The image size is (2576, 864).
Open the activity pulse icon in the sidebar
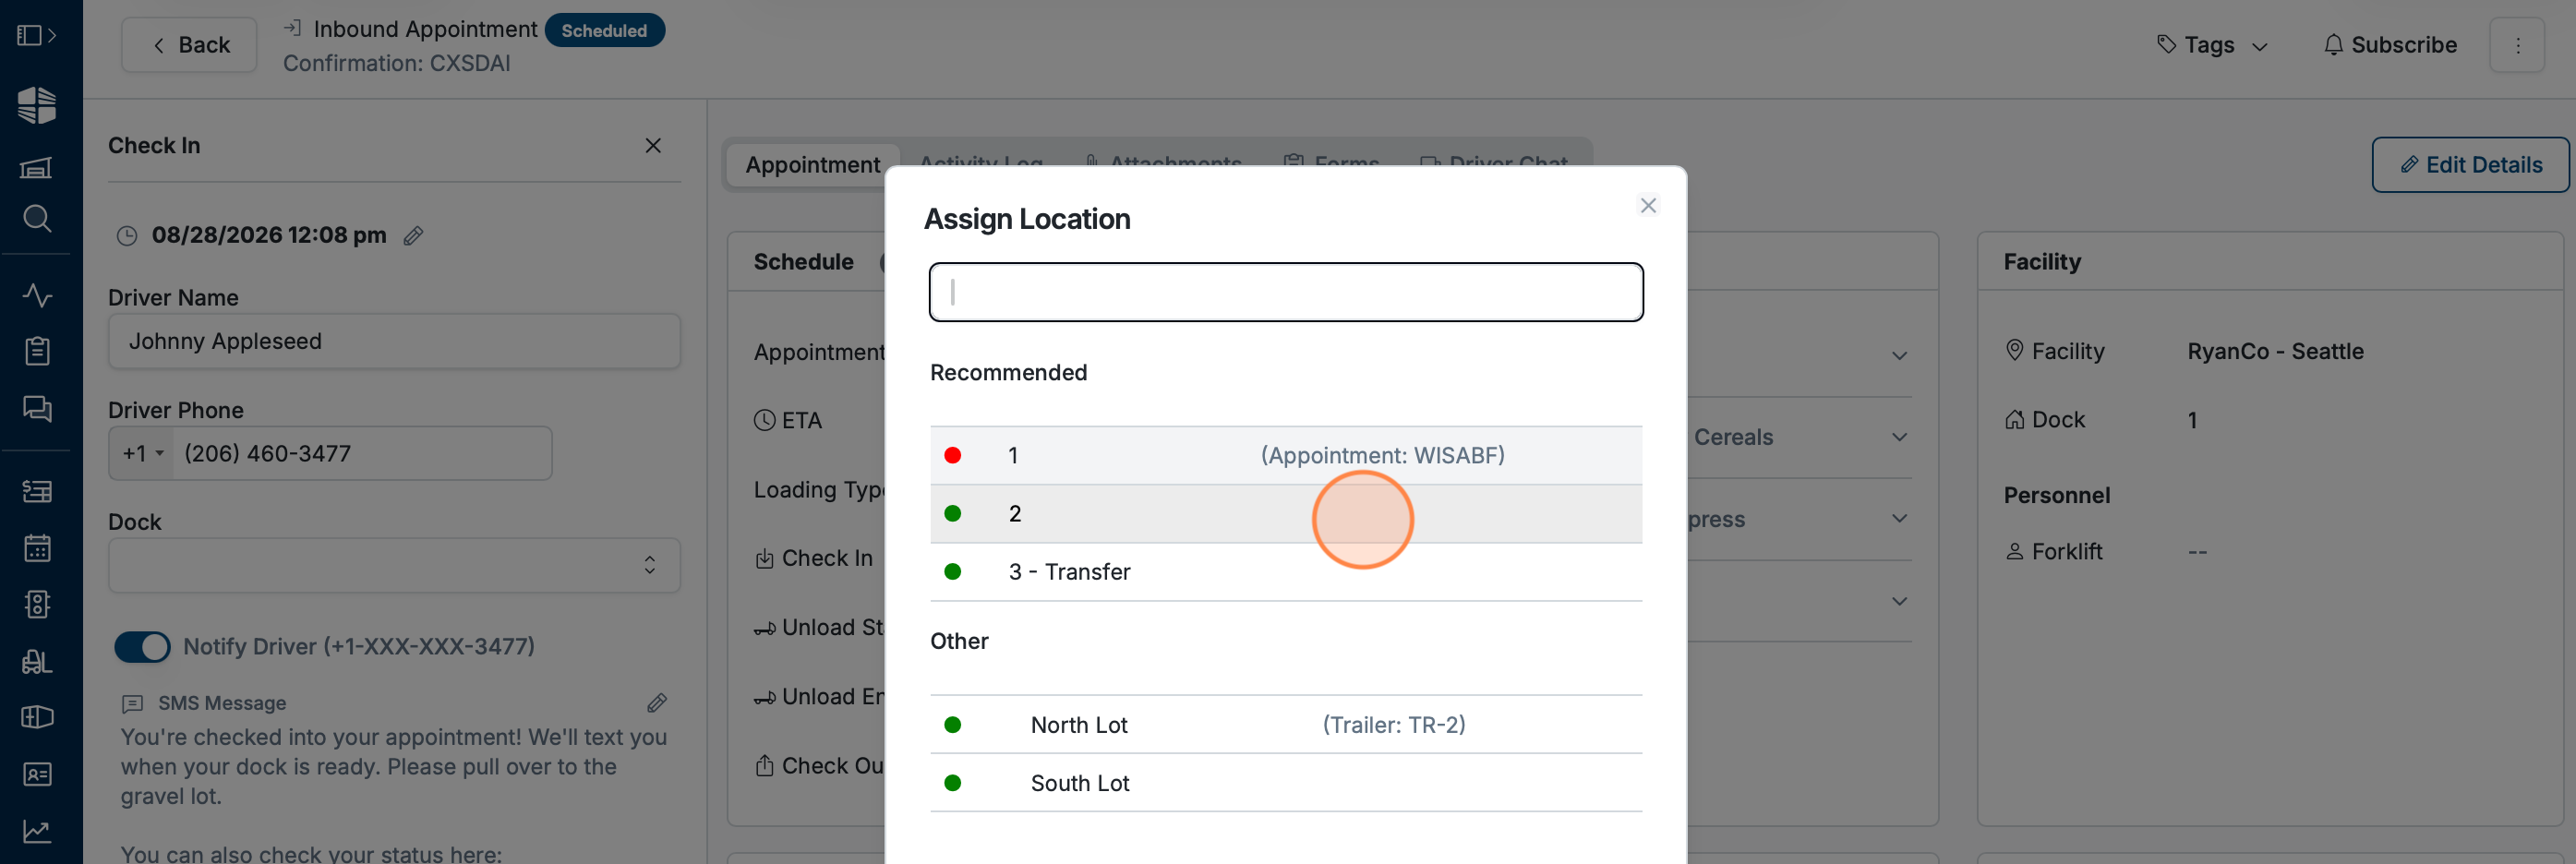click(37, 295)
